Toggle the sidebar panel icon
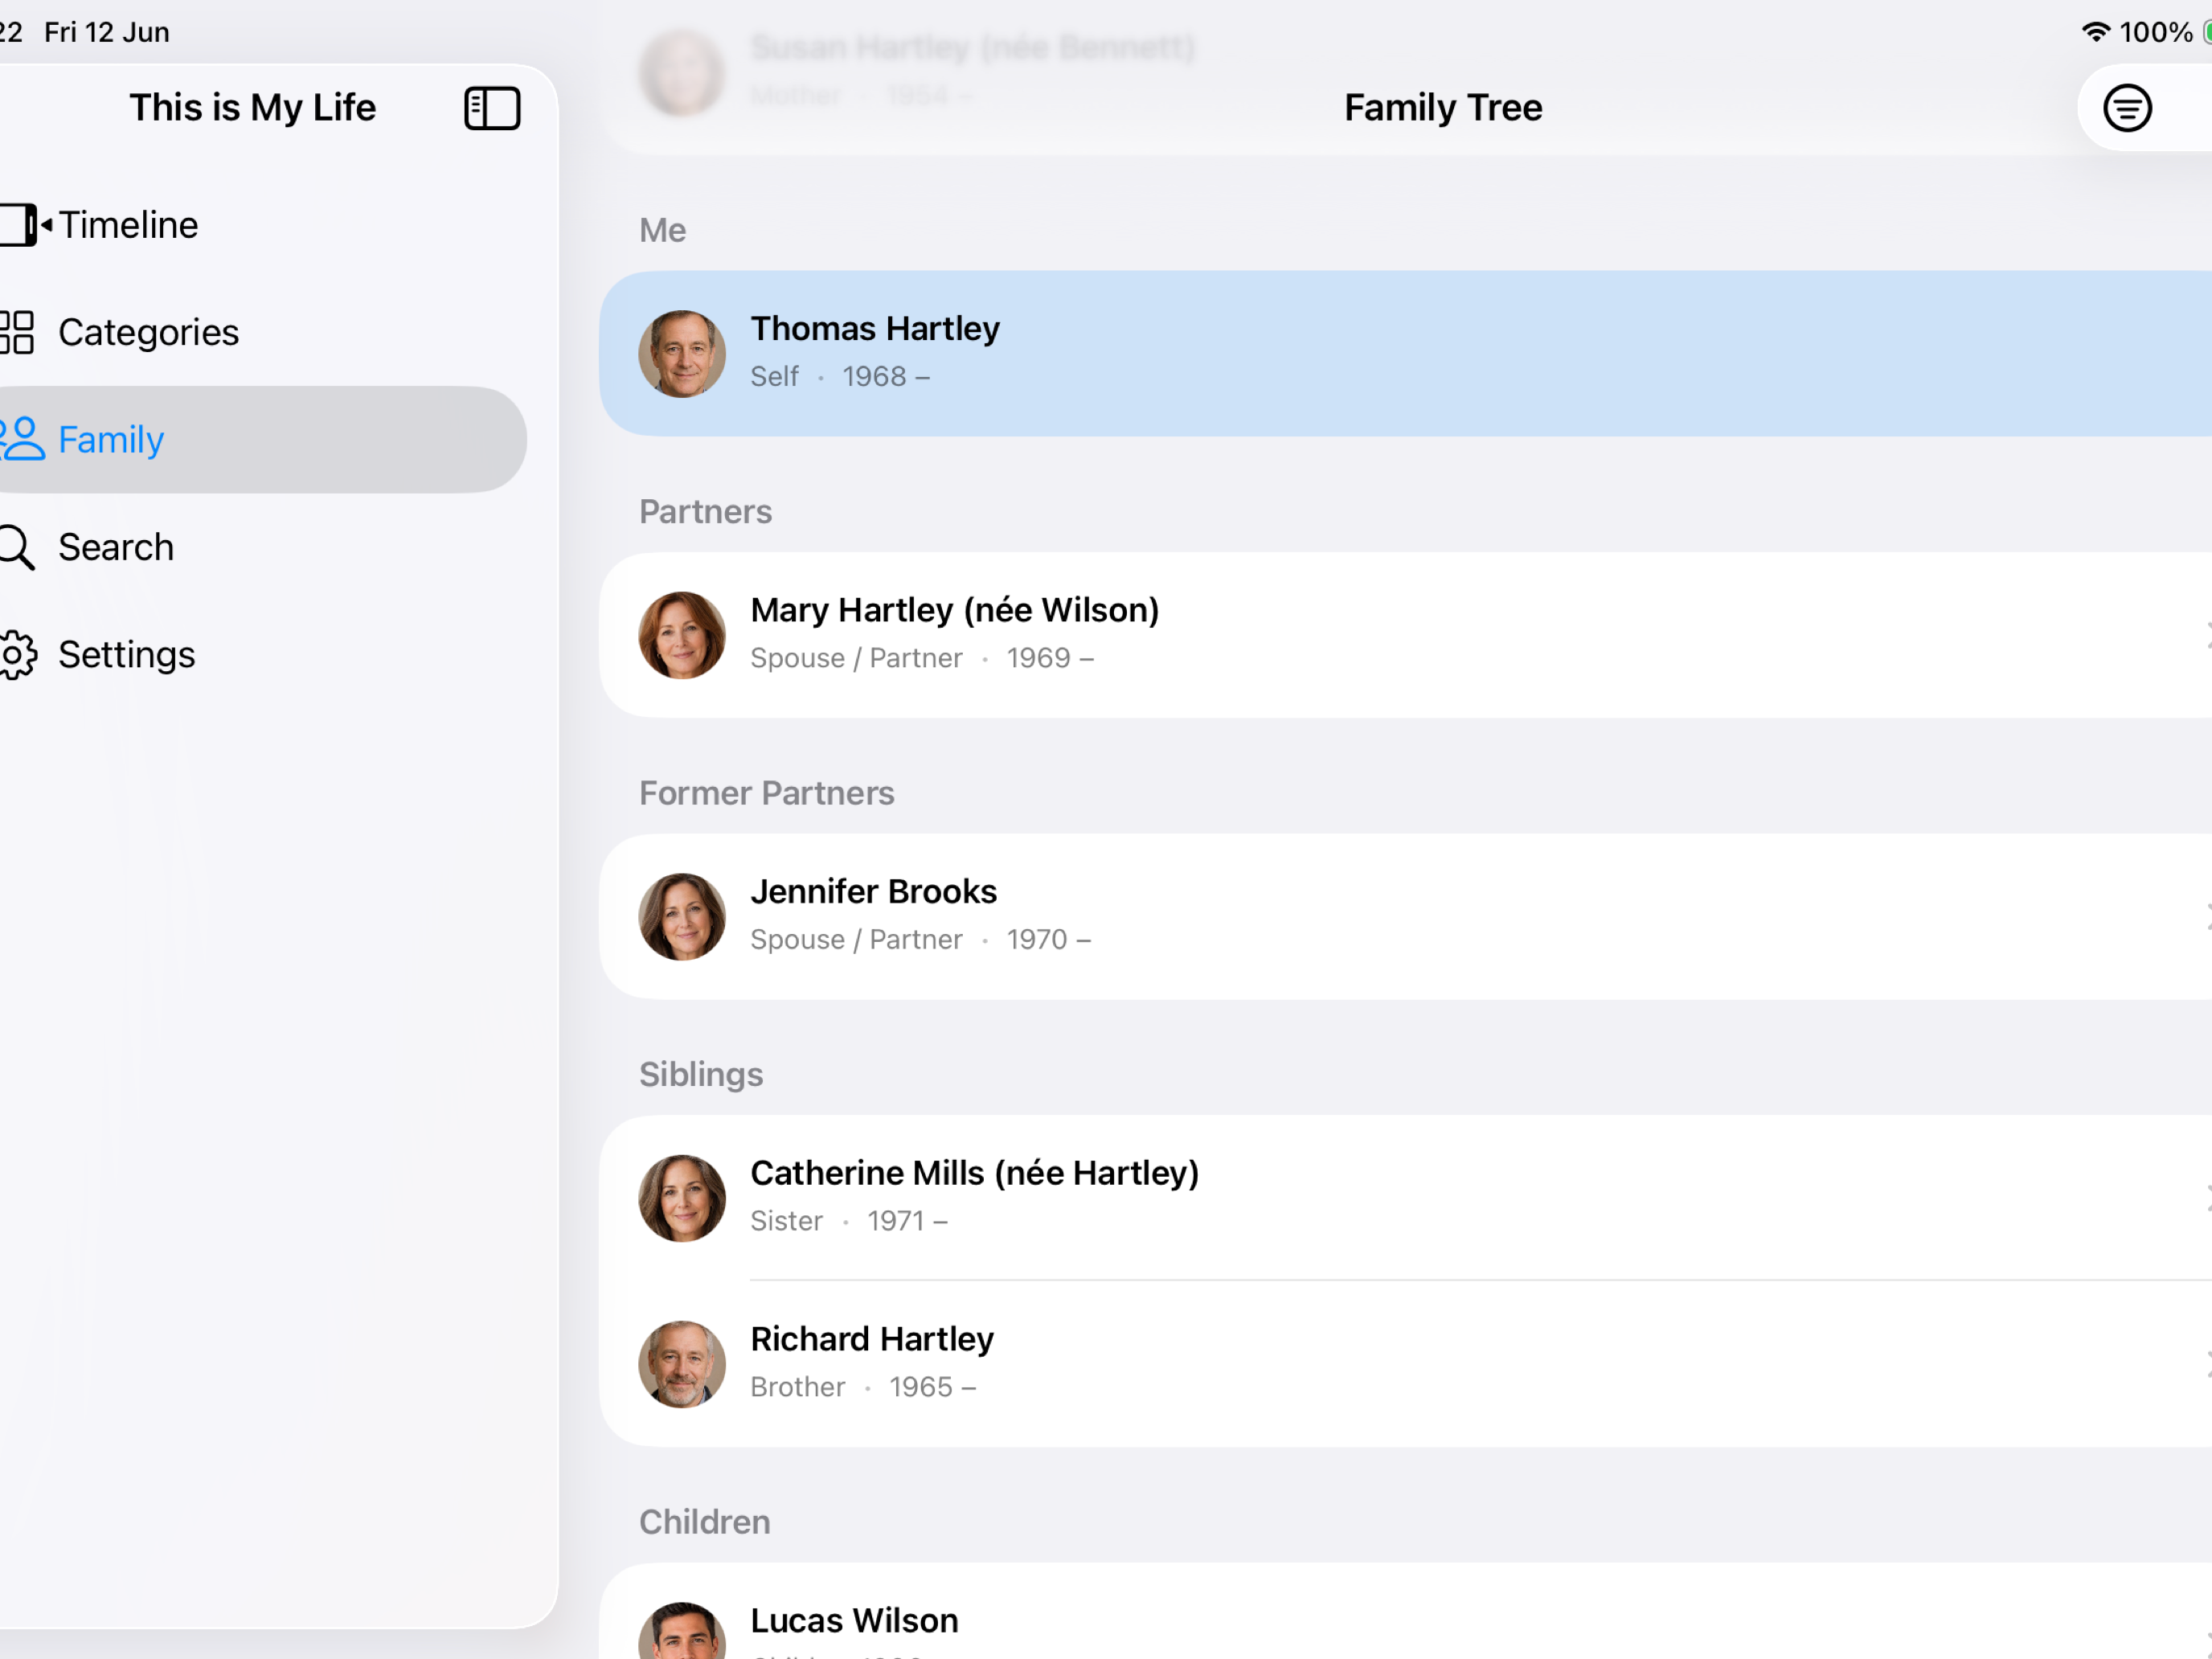This screenshot has width=2212, height=1659. click(x=492, y=108)
